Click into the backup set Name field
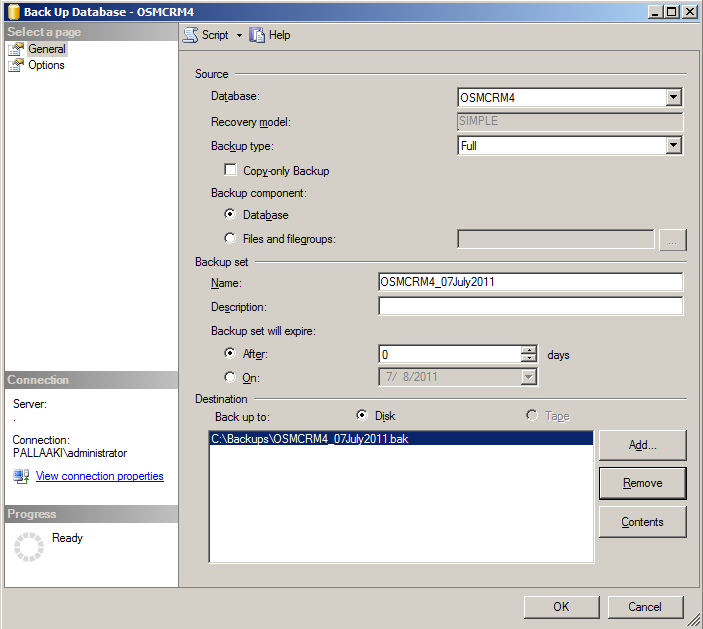The height and width of the screenshot is (629, 703). point(530,282)
